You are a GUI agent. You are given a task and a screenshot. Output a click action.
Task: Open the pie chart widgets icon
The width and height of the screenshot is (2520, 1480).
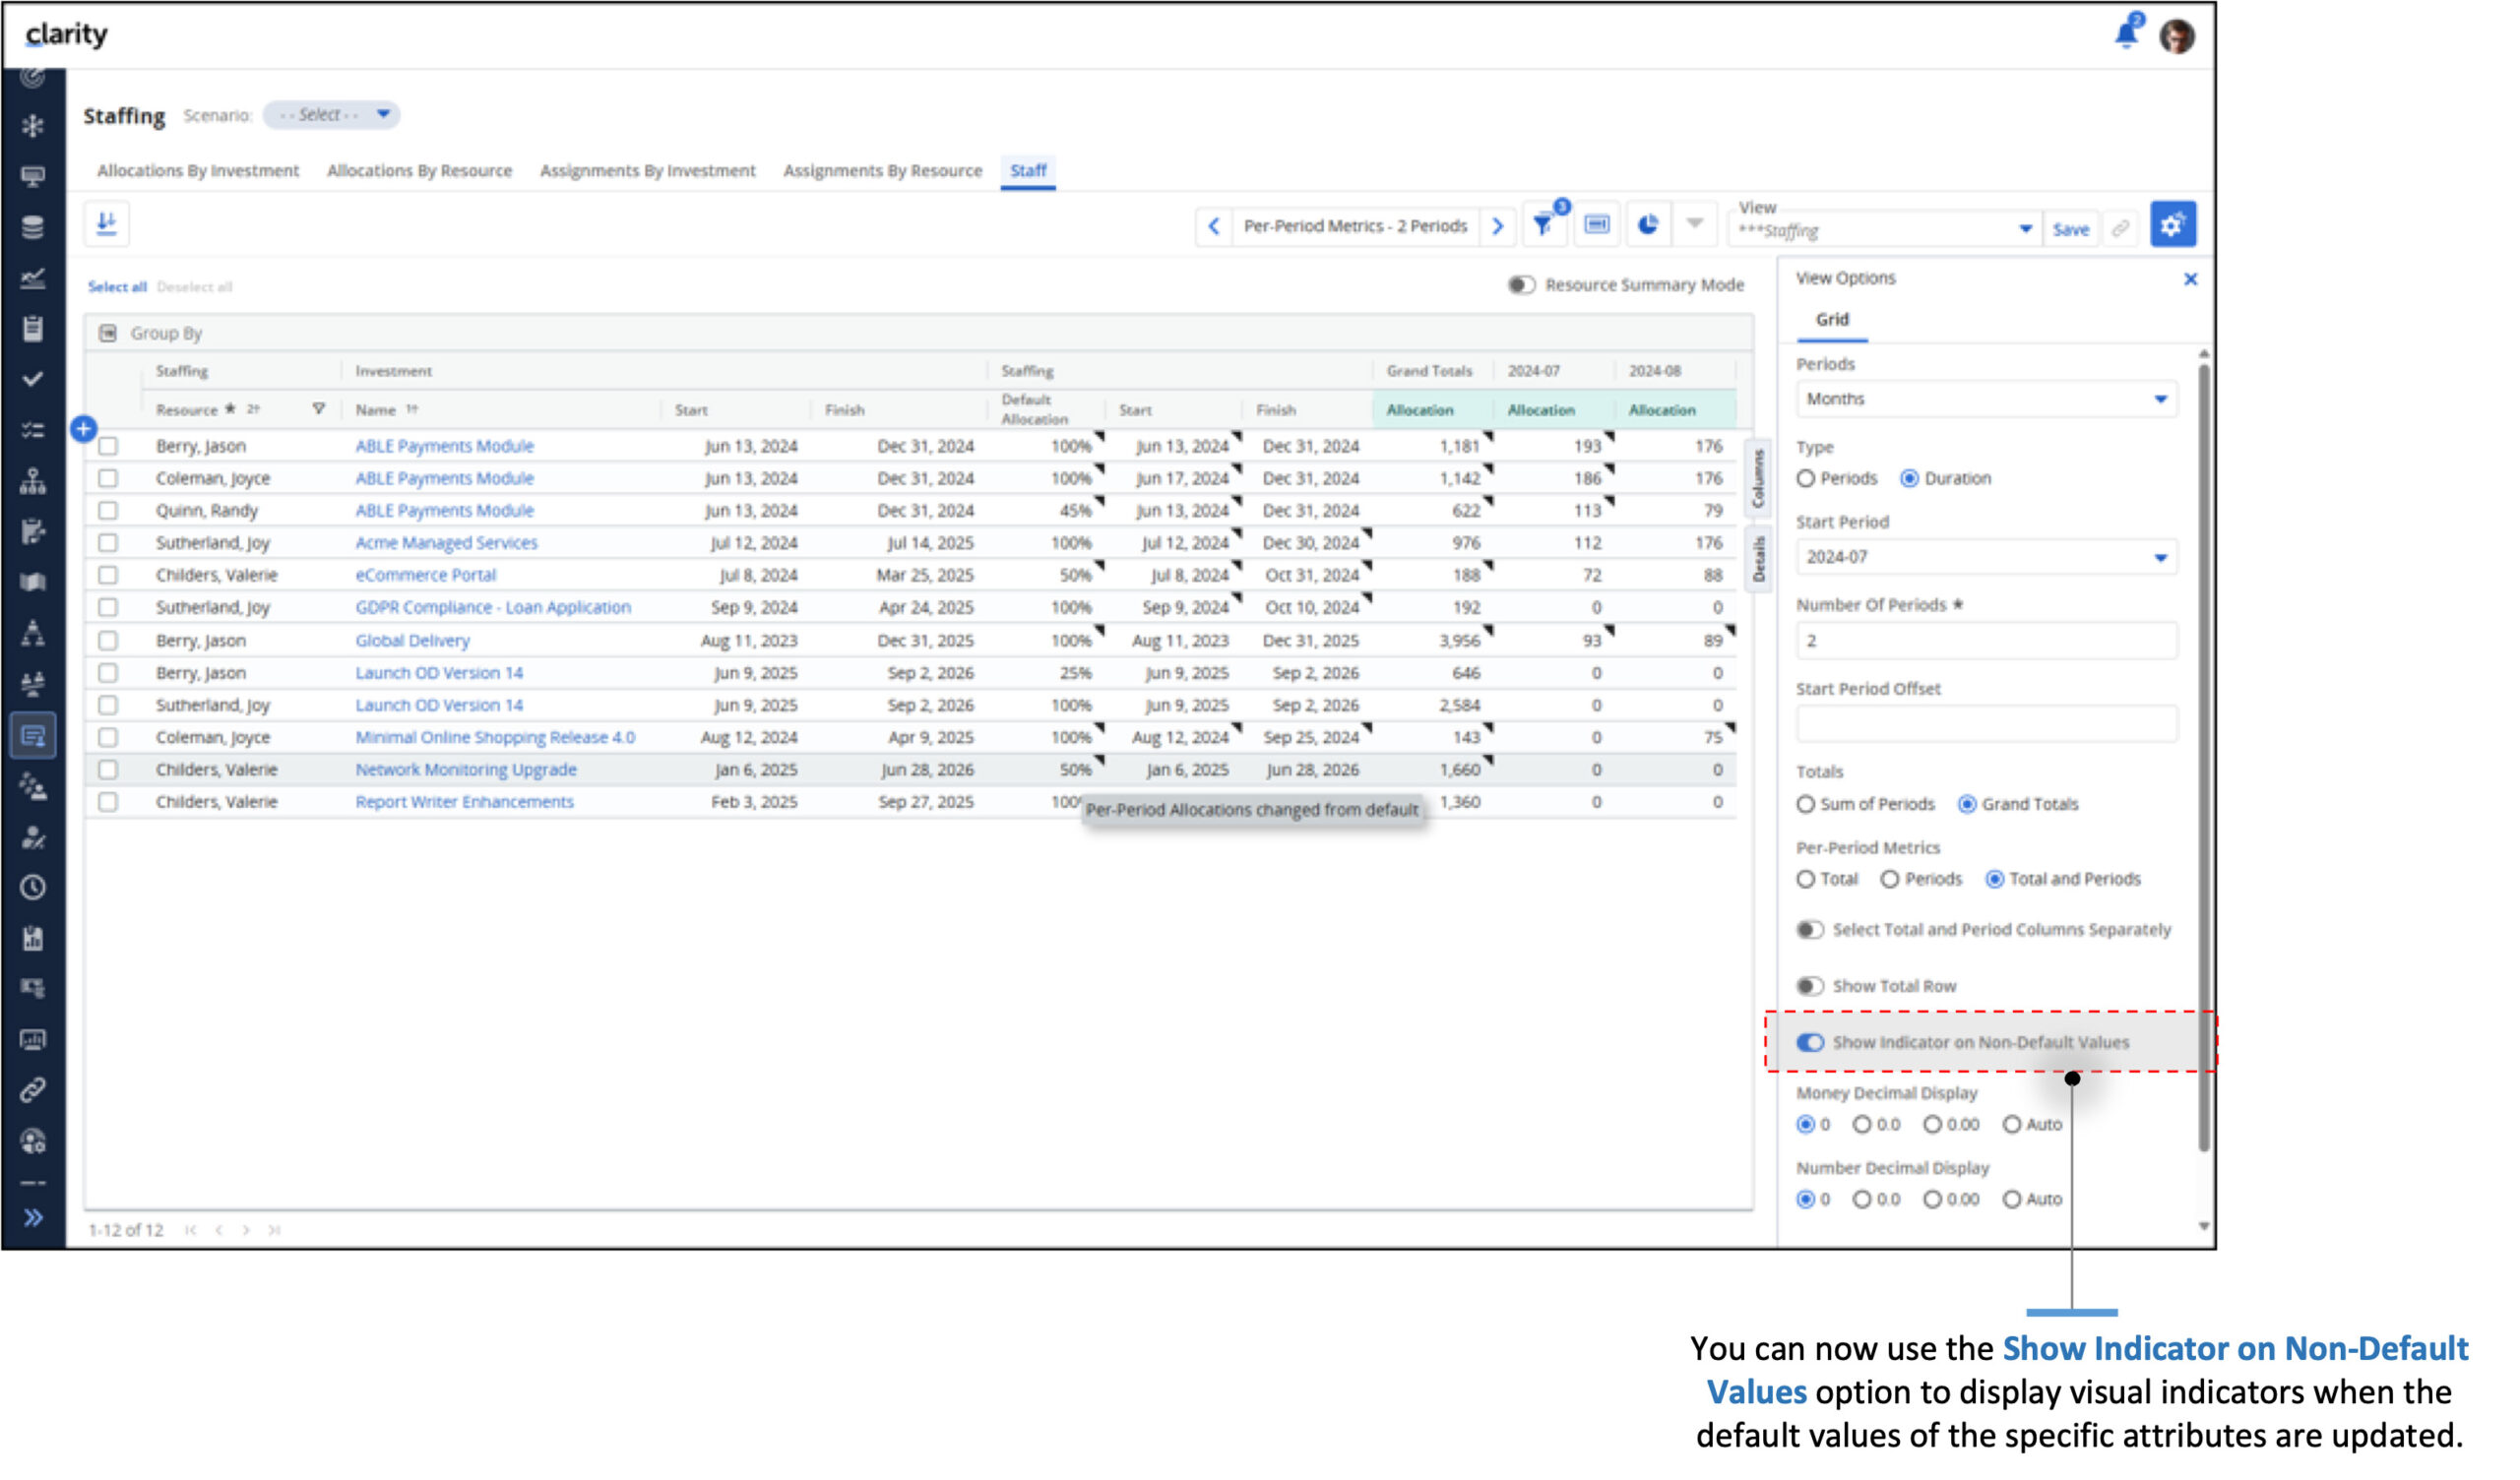coord(1648,225)
